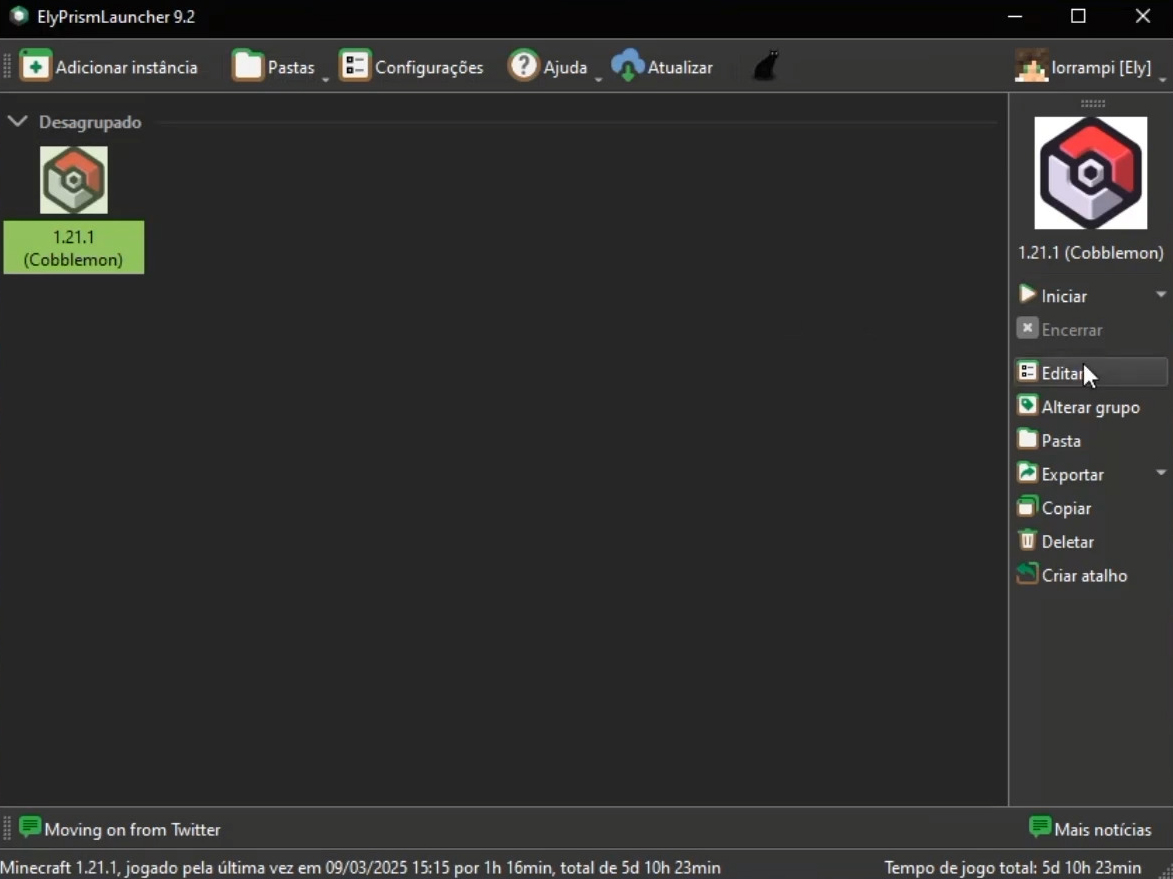The width and height of the screenshot is (1173, 879).
Task: Click the Minecraft 1.21.1 last played status text
Action: pos(361,868)
